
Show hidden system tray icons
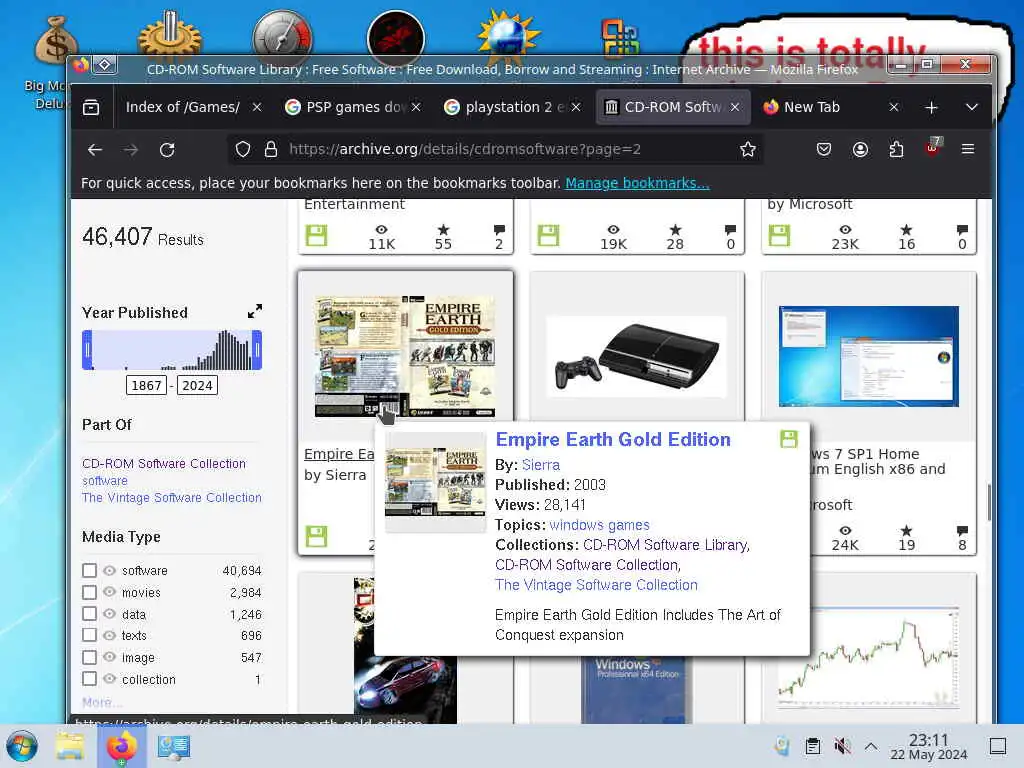pyautogui.click(x=871, y=746)
